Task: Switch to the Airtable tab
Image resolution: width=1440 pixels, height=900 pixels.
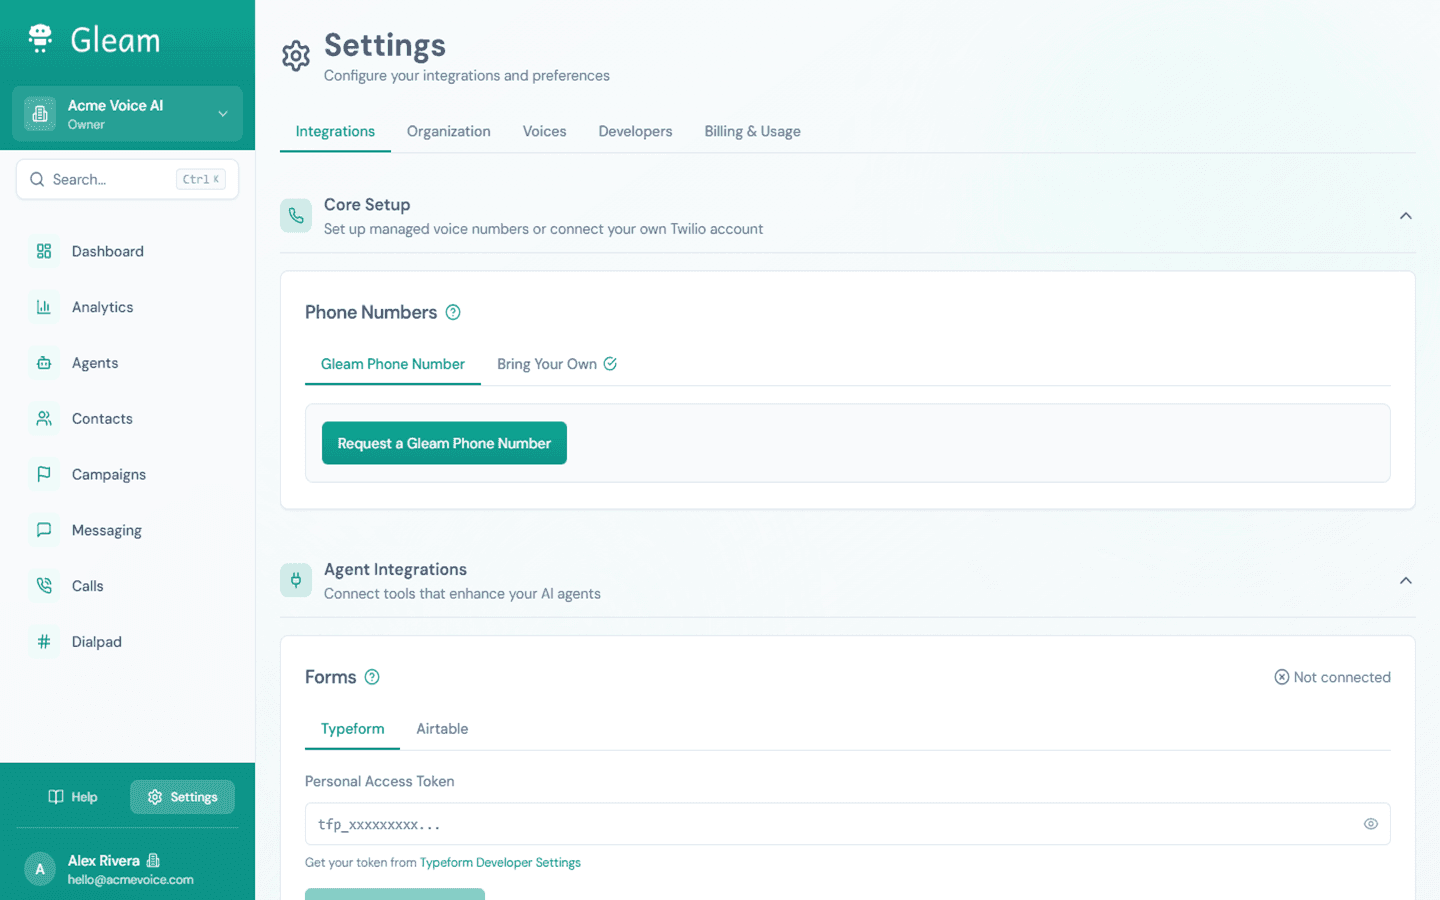Action: 442,729
